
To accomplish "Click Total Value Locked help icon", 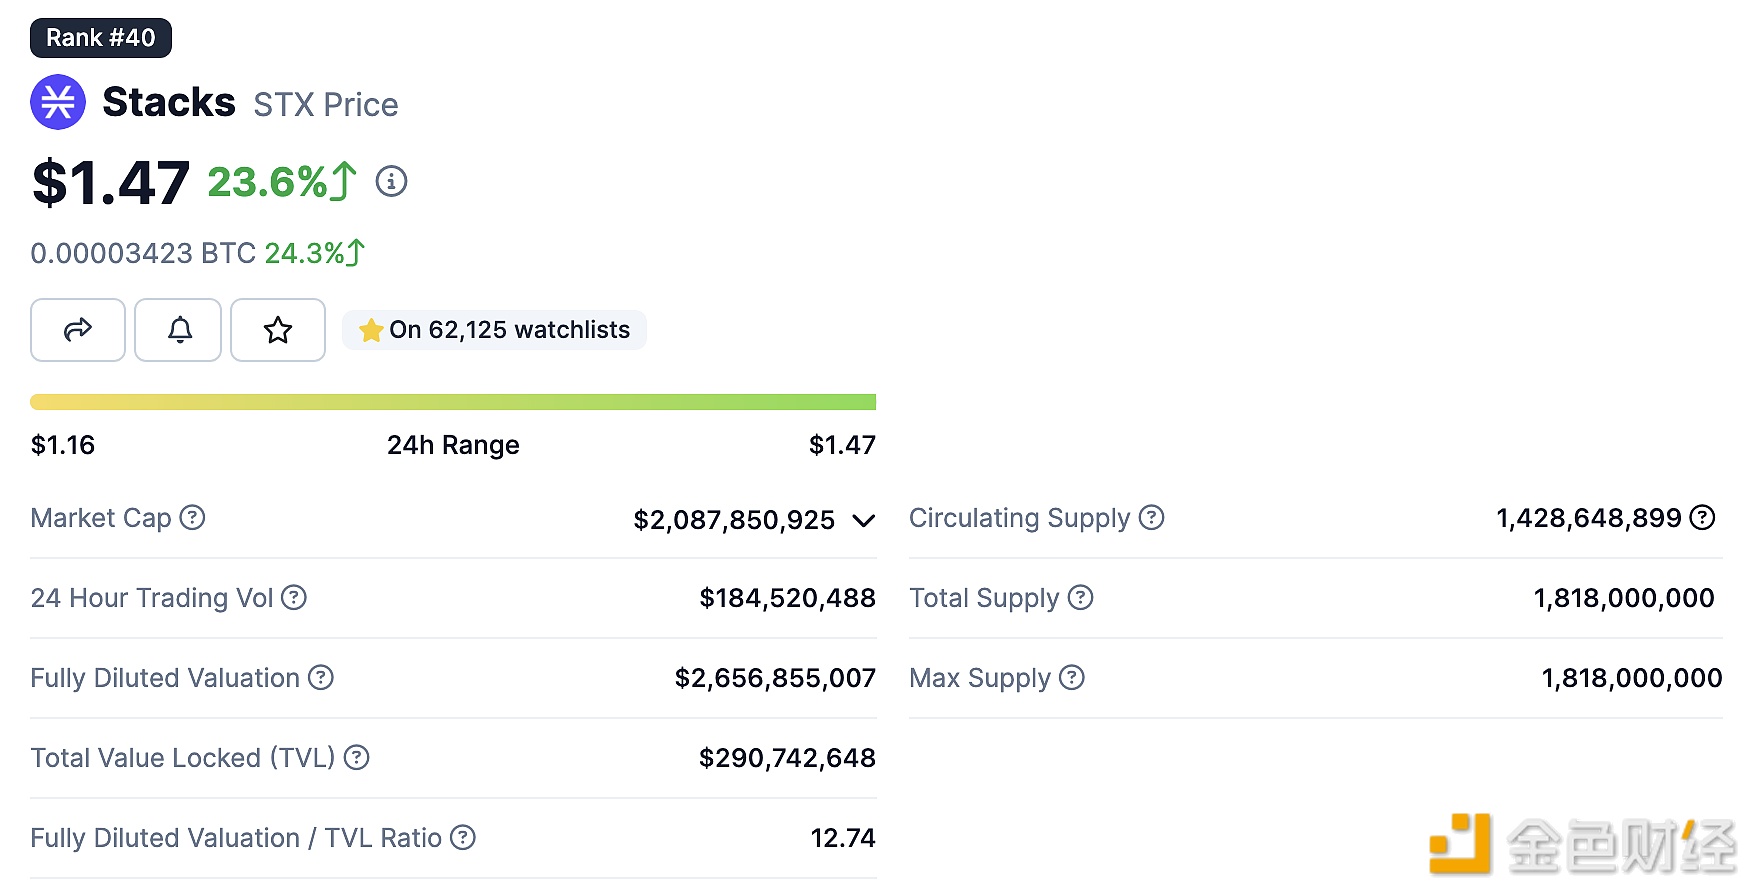I will [x=357, y=757].
